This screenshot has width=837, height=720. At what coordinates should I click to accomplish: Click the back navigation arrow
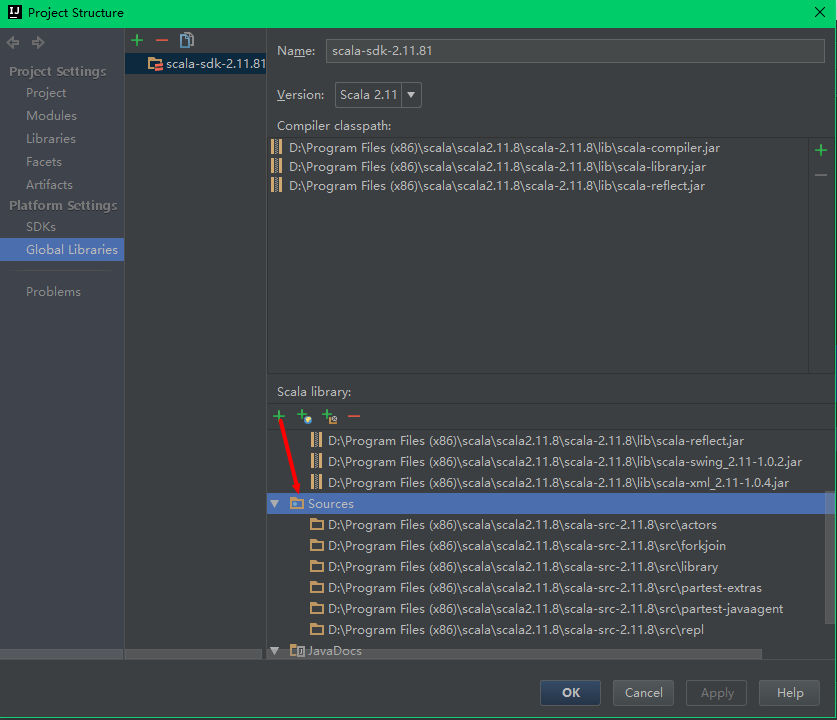13,42
